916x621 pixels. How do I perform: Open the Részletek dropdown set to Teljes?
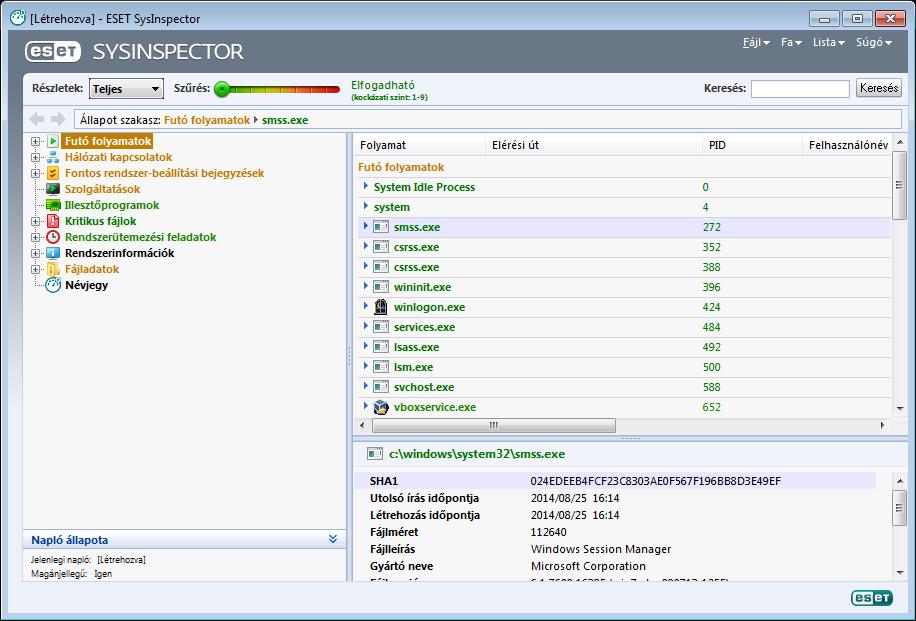point(126,89)
